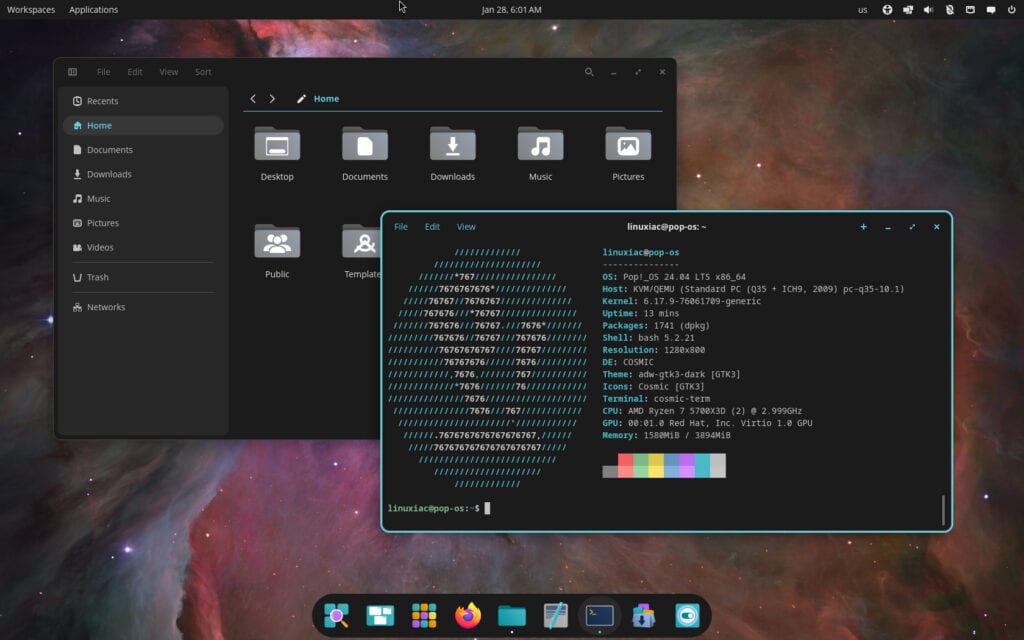This screenshot has width=1024, height=640.
Task: Launch the terminal emulator from the dock
Action: pos(598,615)
